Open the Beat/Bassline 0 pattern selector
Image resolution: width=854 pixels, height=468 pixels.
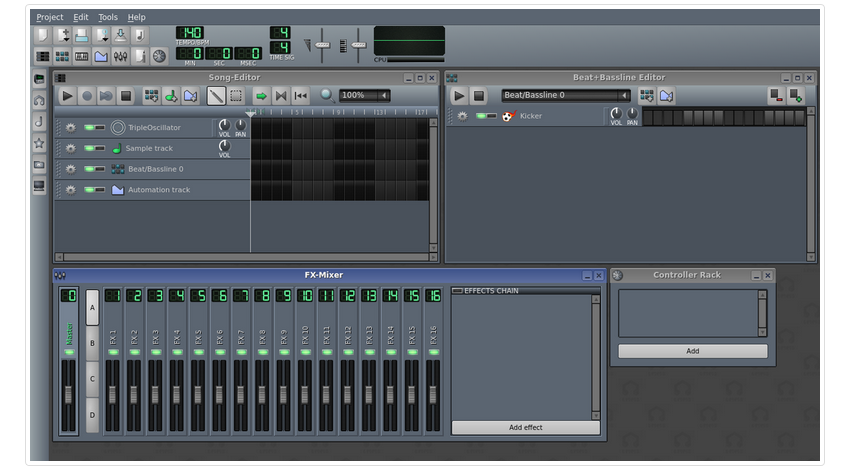[x=565, y=95]
